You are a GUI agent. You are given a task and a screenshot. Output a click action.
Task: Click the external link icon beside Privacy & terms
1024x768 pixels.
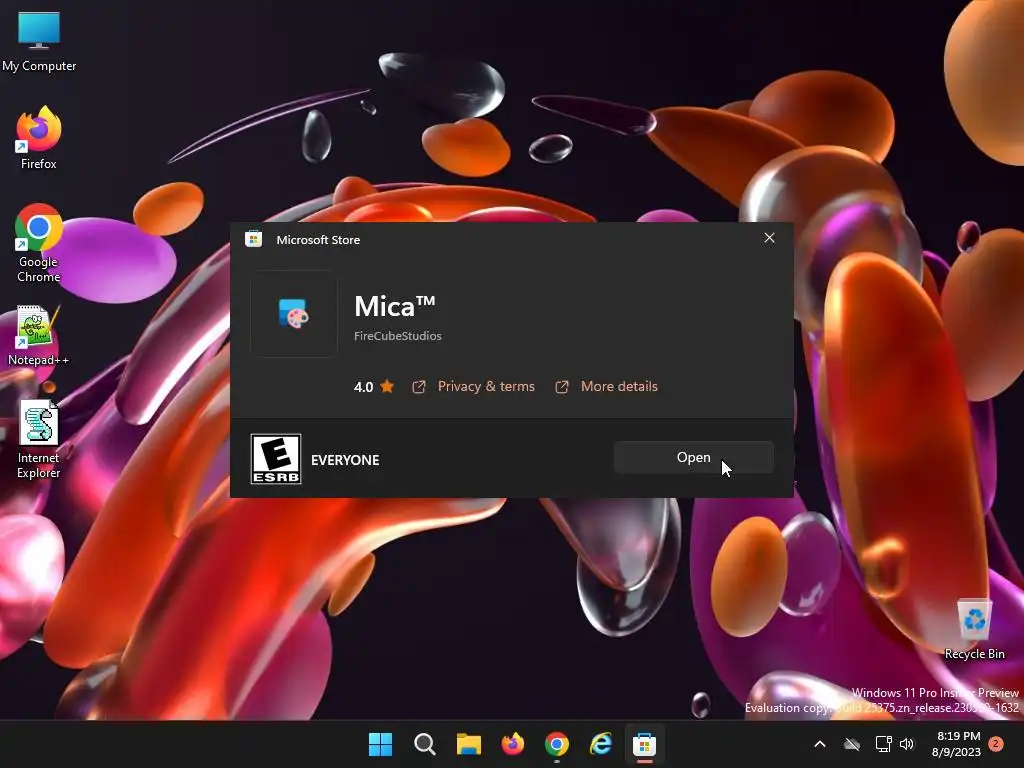pos(419,387)
